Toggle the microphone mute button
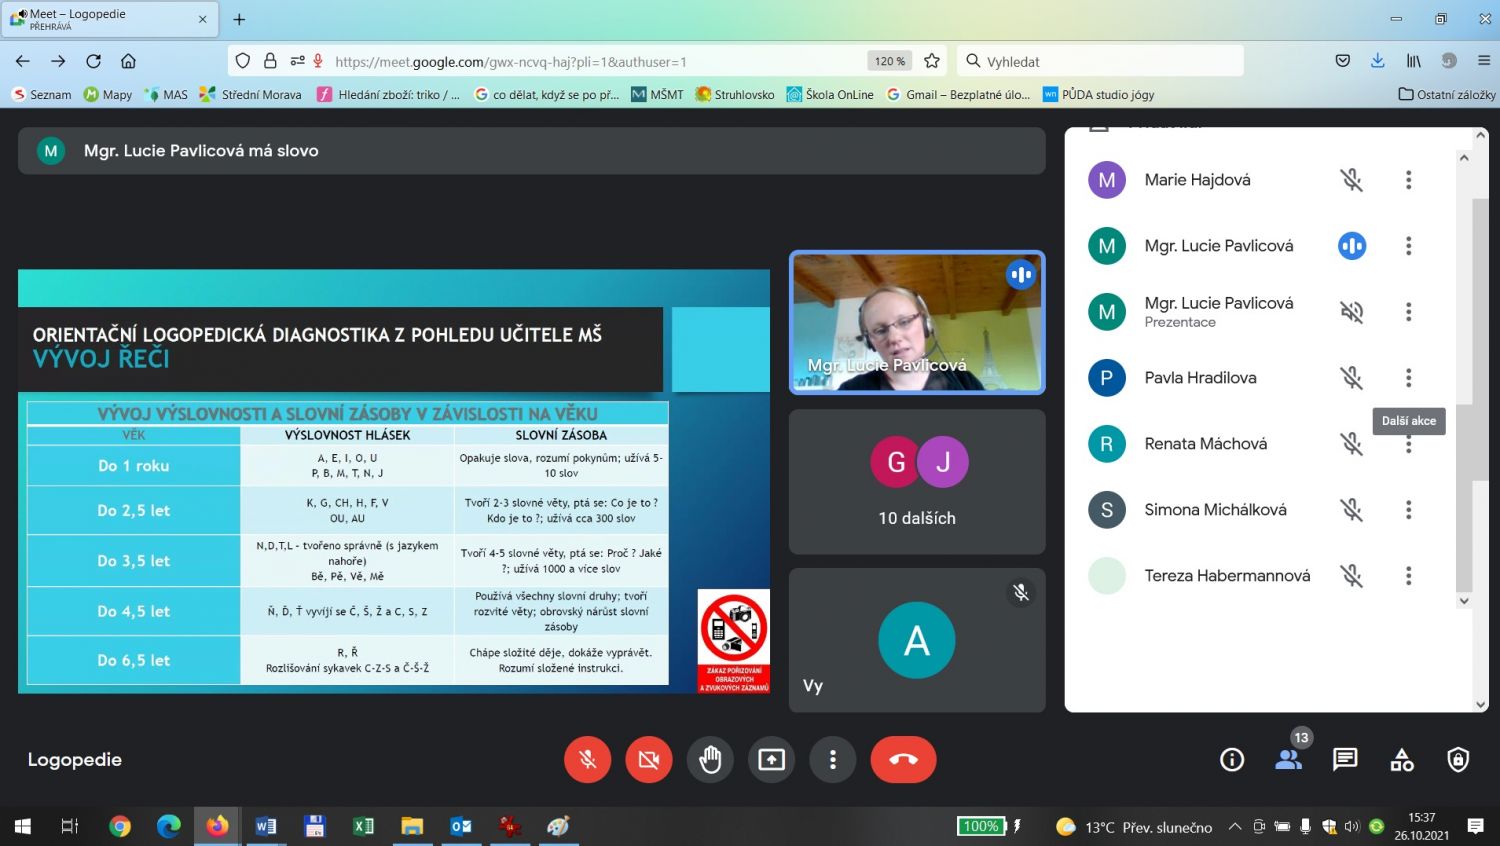Image resolution: width=1500 pixels, height=846 pixels. (587, 760)
